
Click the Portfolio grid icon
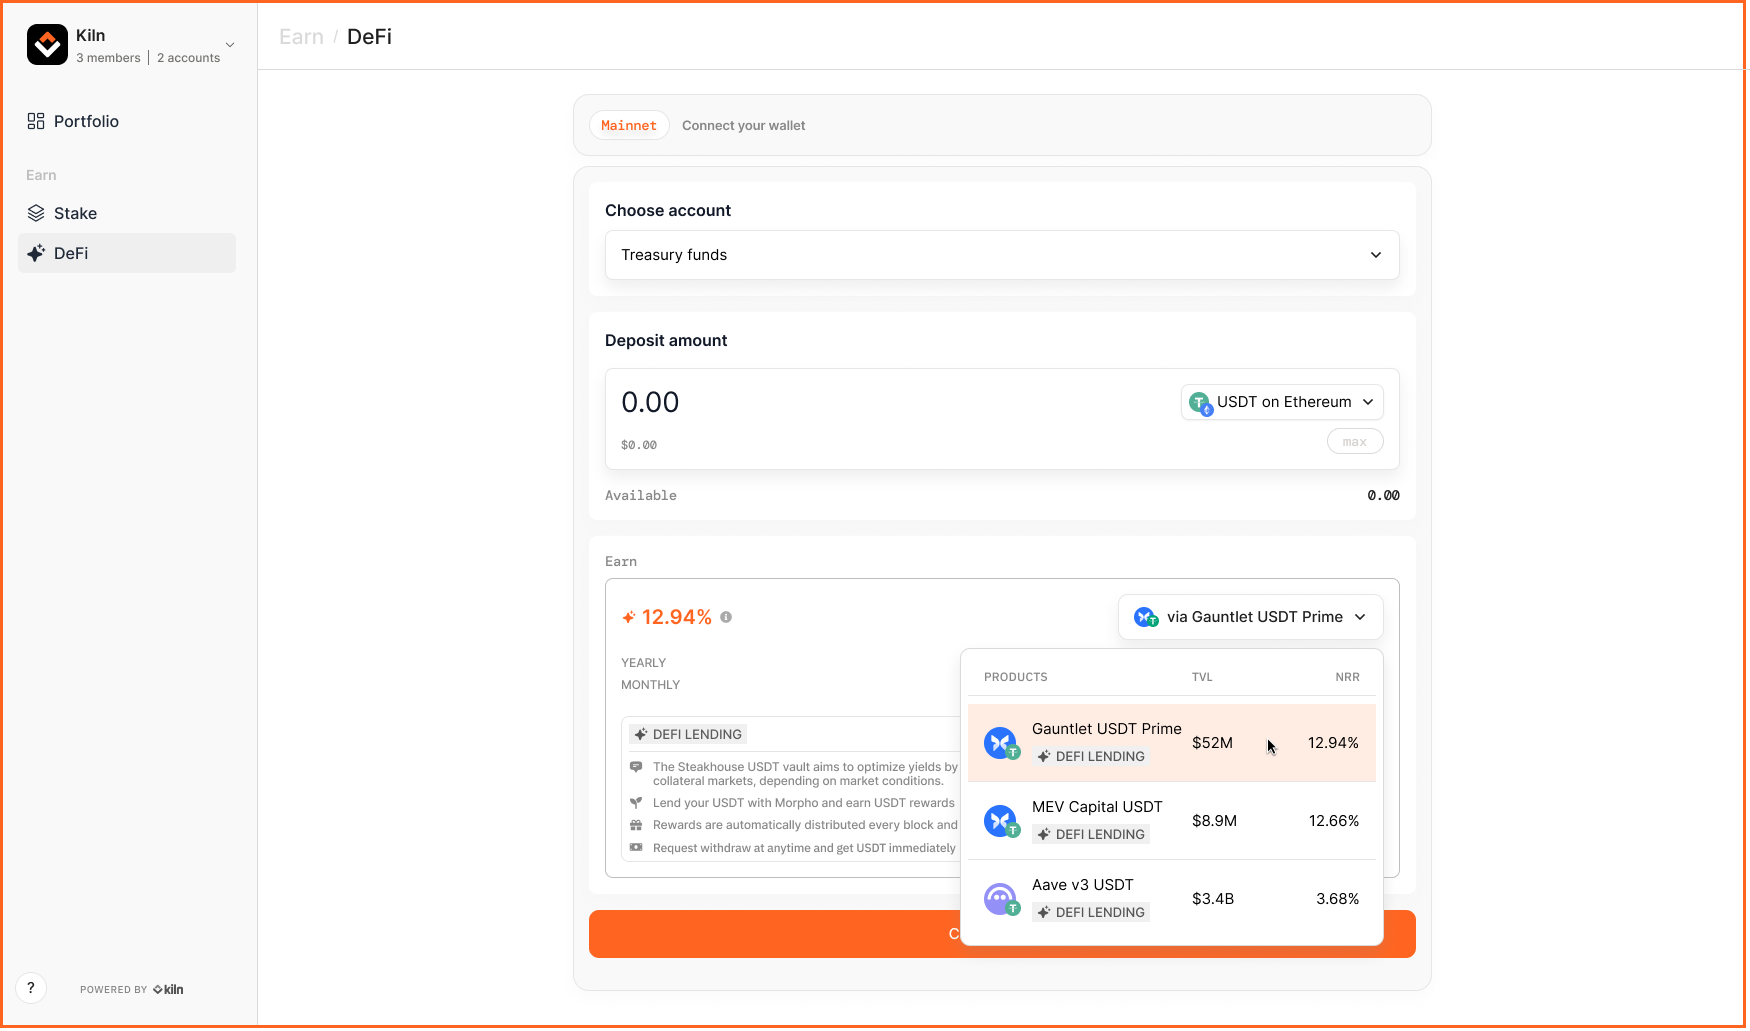coord(36,121)
